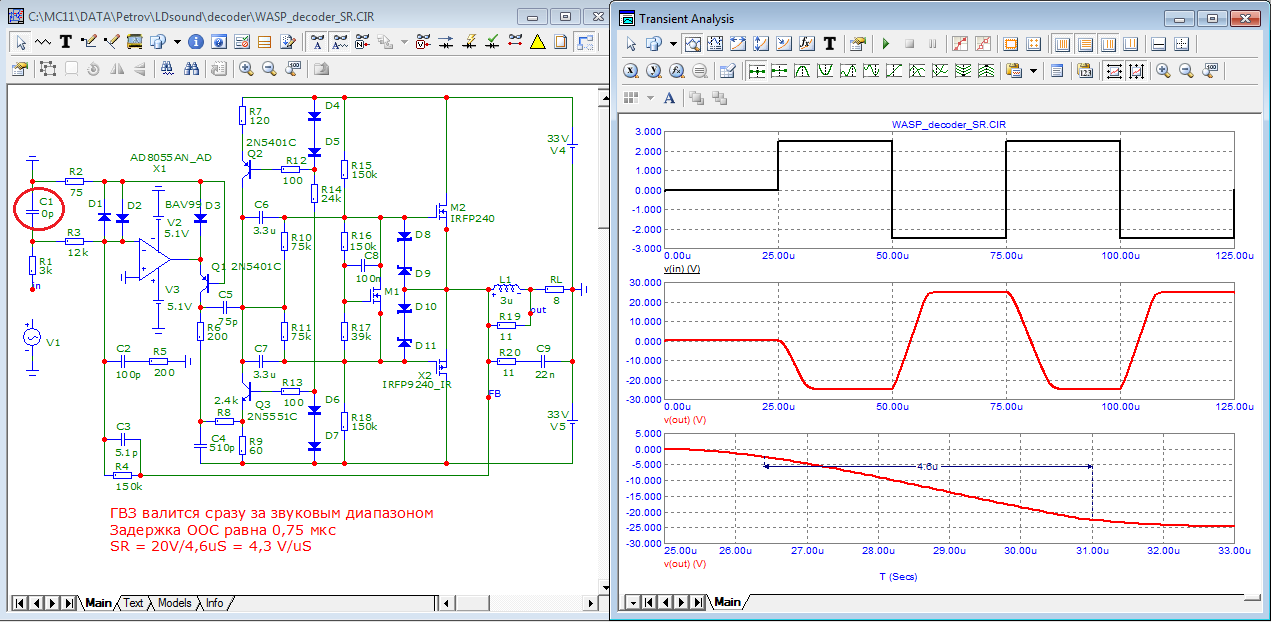Toggle node voltages display (V glasses icon)
1271x623 pixels.
point(422,42)
